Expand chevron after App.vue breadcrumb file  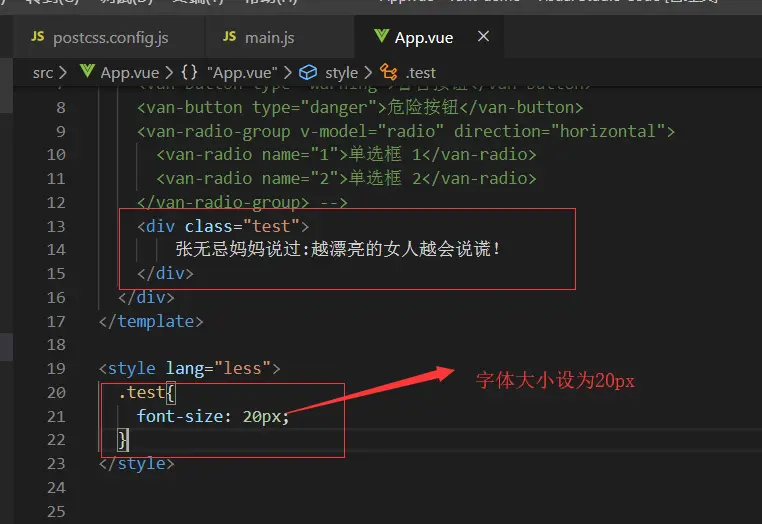(169, 73)
